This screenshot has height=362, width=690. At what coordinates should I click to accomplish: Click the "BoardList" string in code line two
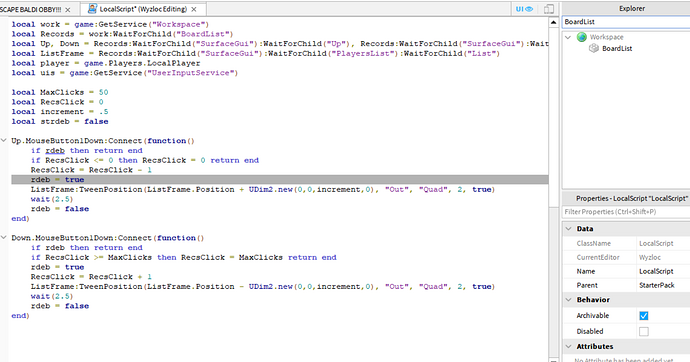pyautogui.click(x=202, y=34)
